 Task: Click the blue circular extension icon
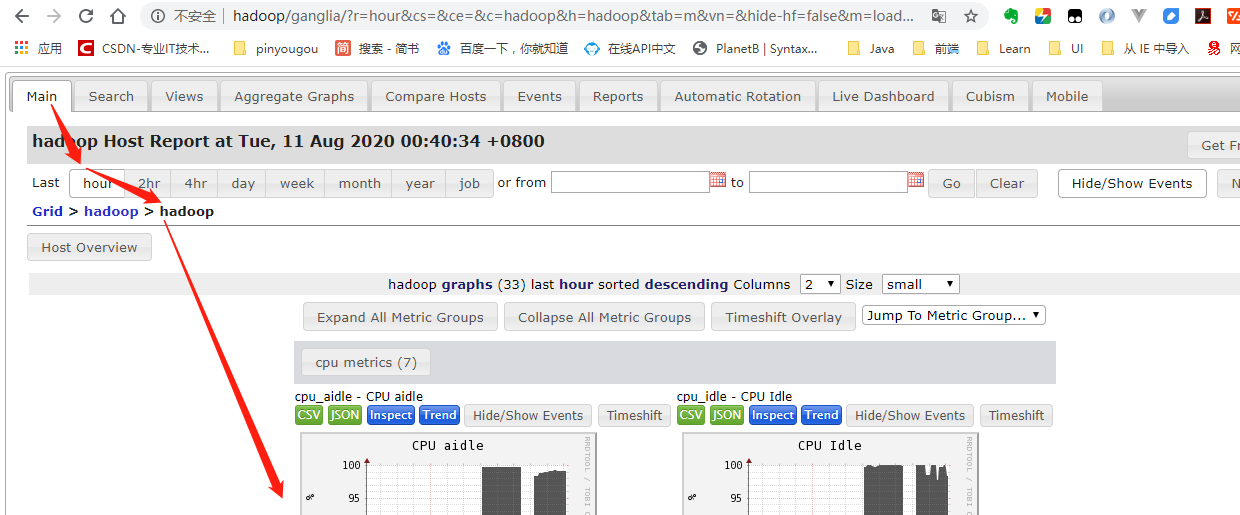click(x=1106, y=16)
